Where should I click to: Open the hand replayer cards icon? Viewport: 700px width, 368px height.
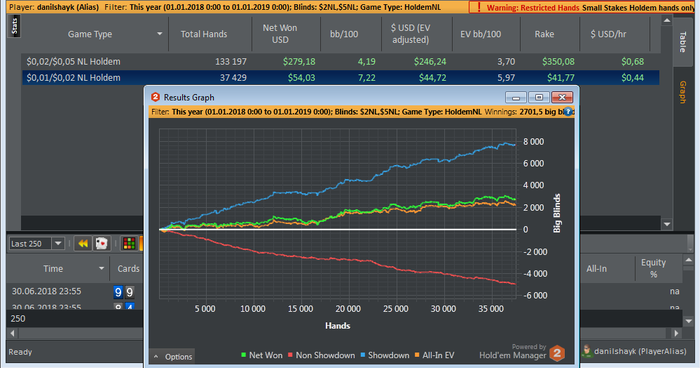[x=102, y=243]
